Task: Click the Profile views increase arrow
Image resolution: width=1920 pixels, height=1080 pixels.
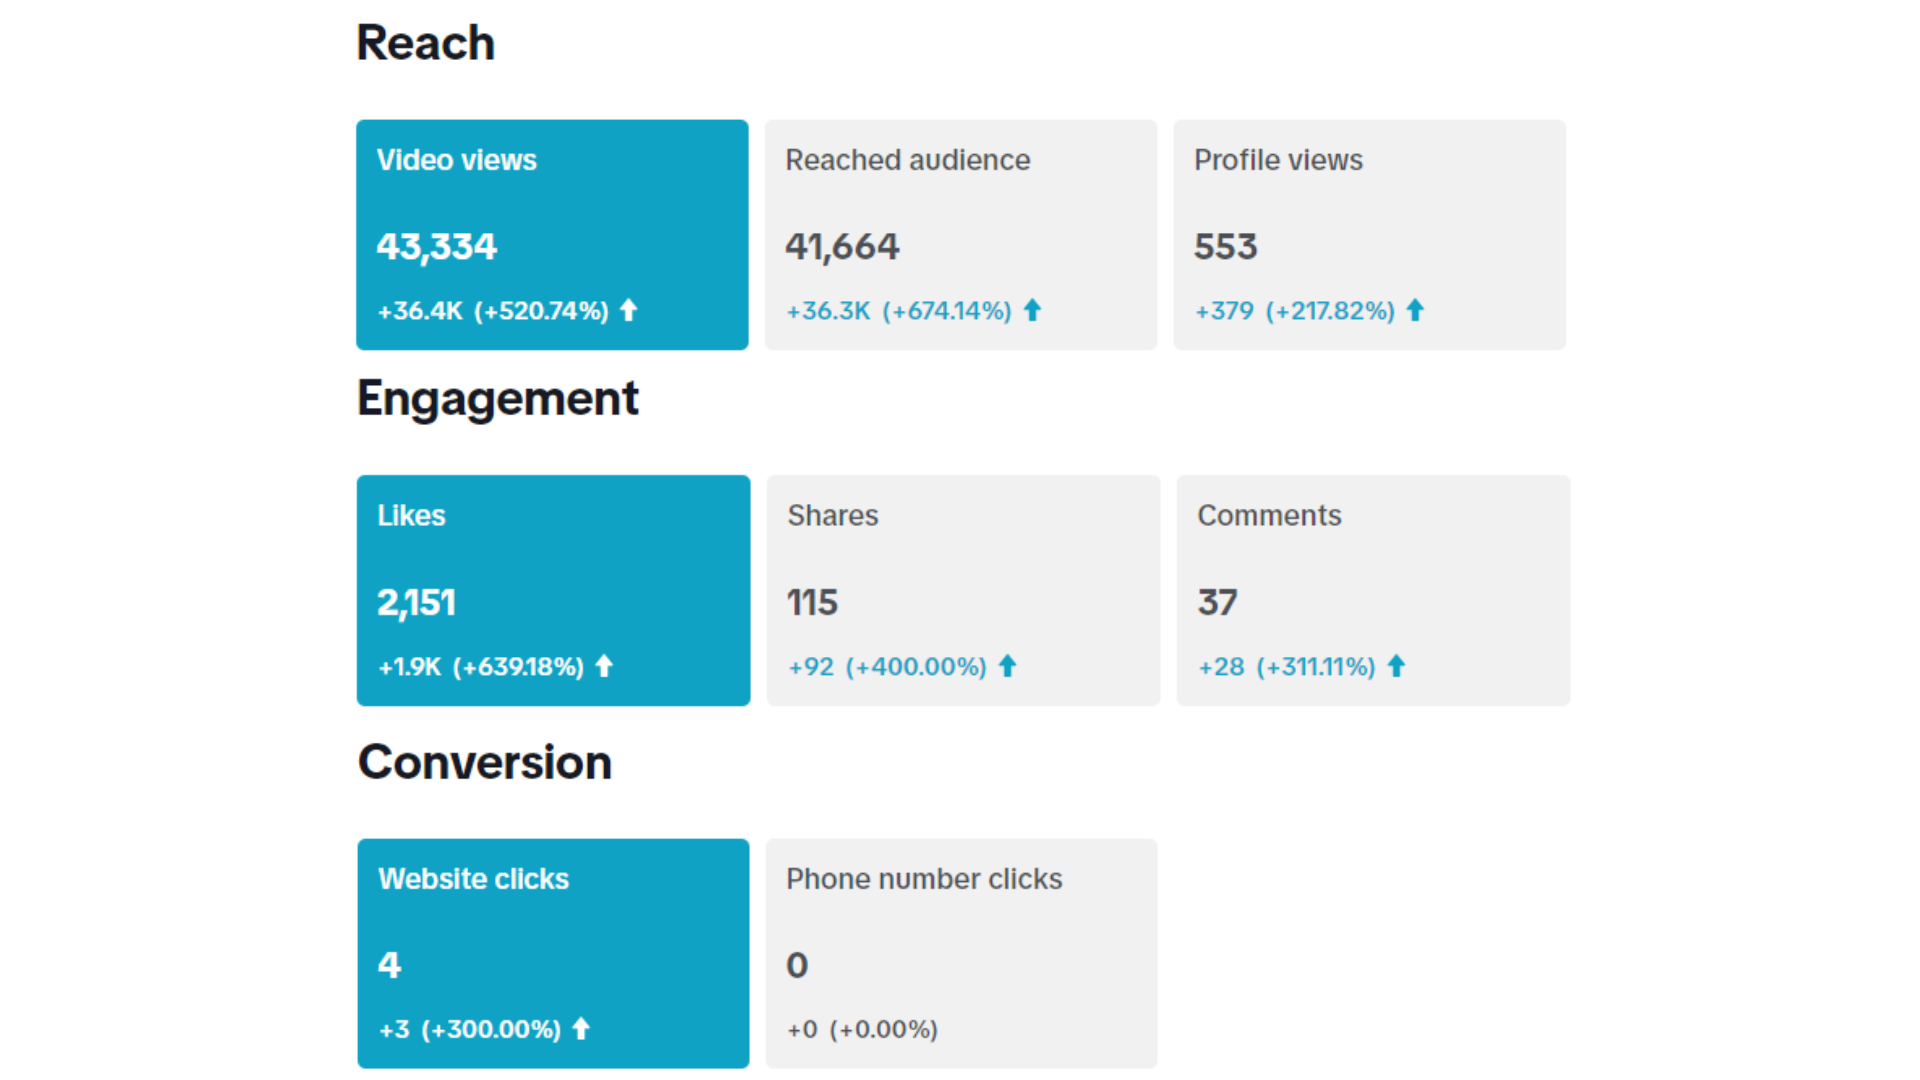Action: (x=1415, y=310)
